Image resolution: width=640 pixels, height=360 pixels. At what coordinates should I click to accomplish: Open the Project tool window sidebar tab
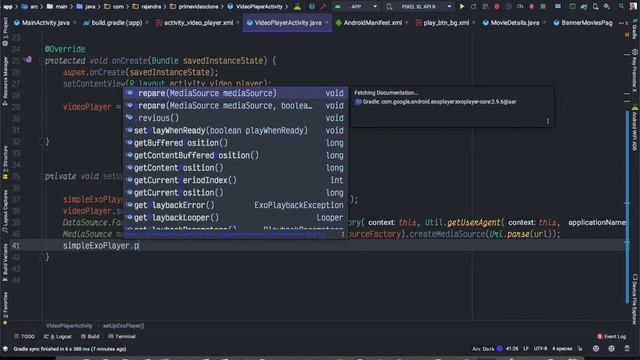click(x=5, y=32)
